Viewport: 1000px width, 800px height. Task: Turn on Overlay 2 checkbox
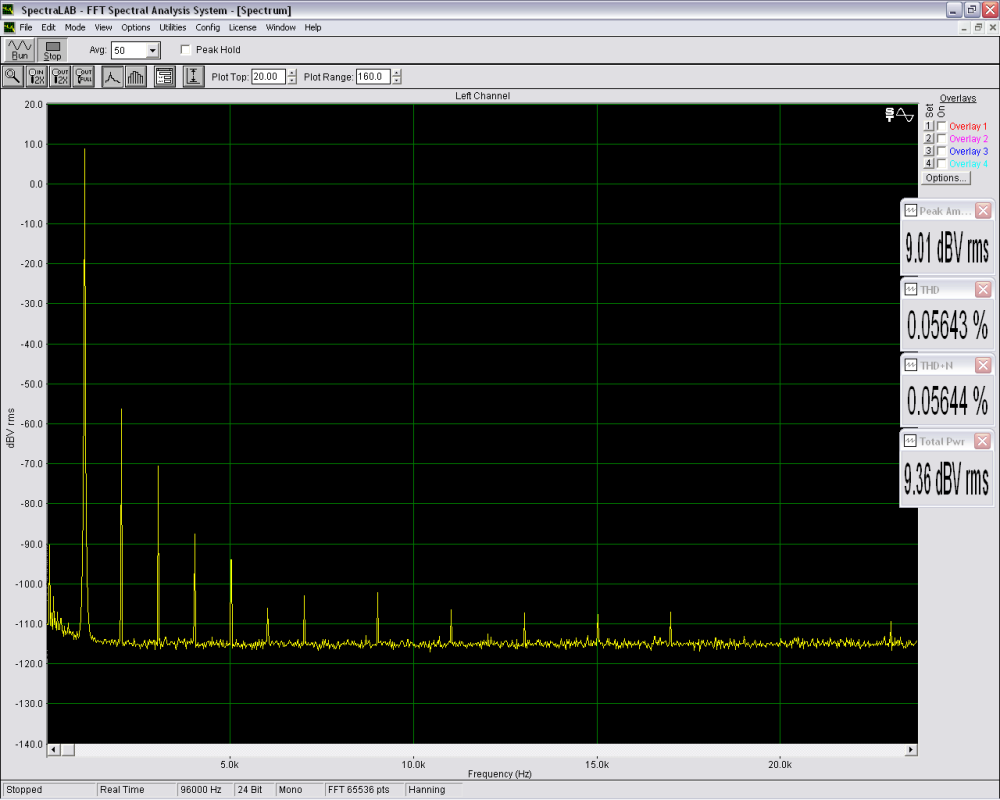click(x=941, y=138)
